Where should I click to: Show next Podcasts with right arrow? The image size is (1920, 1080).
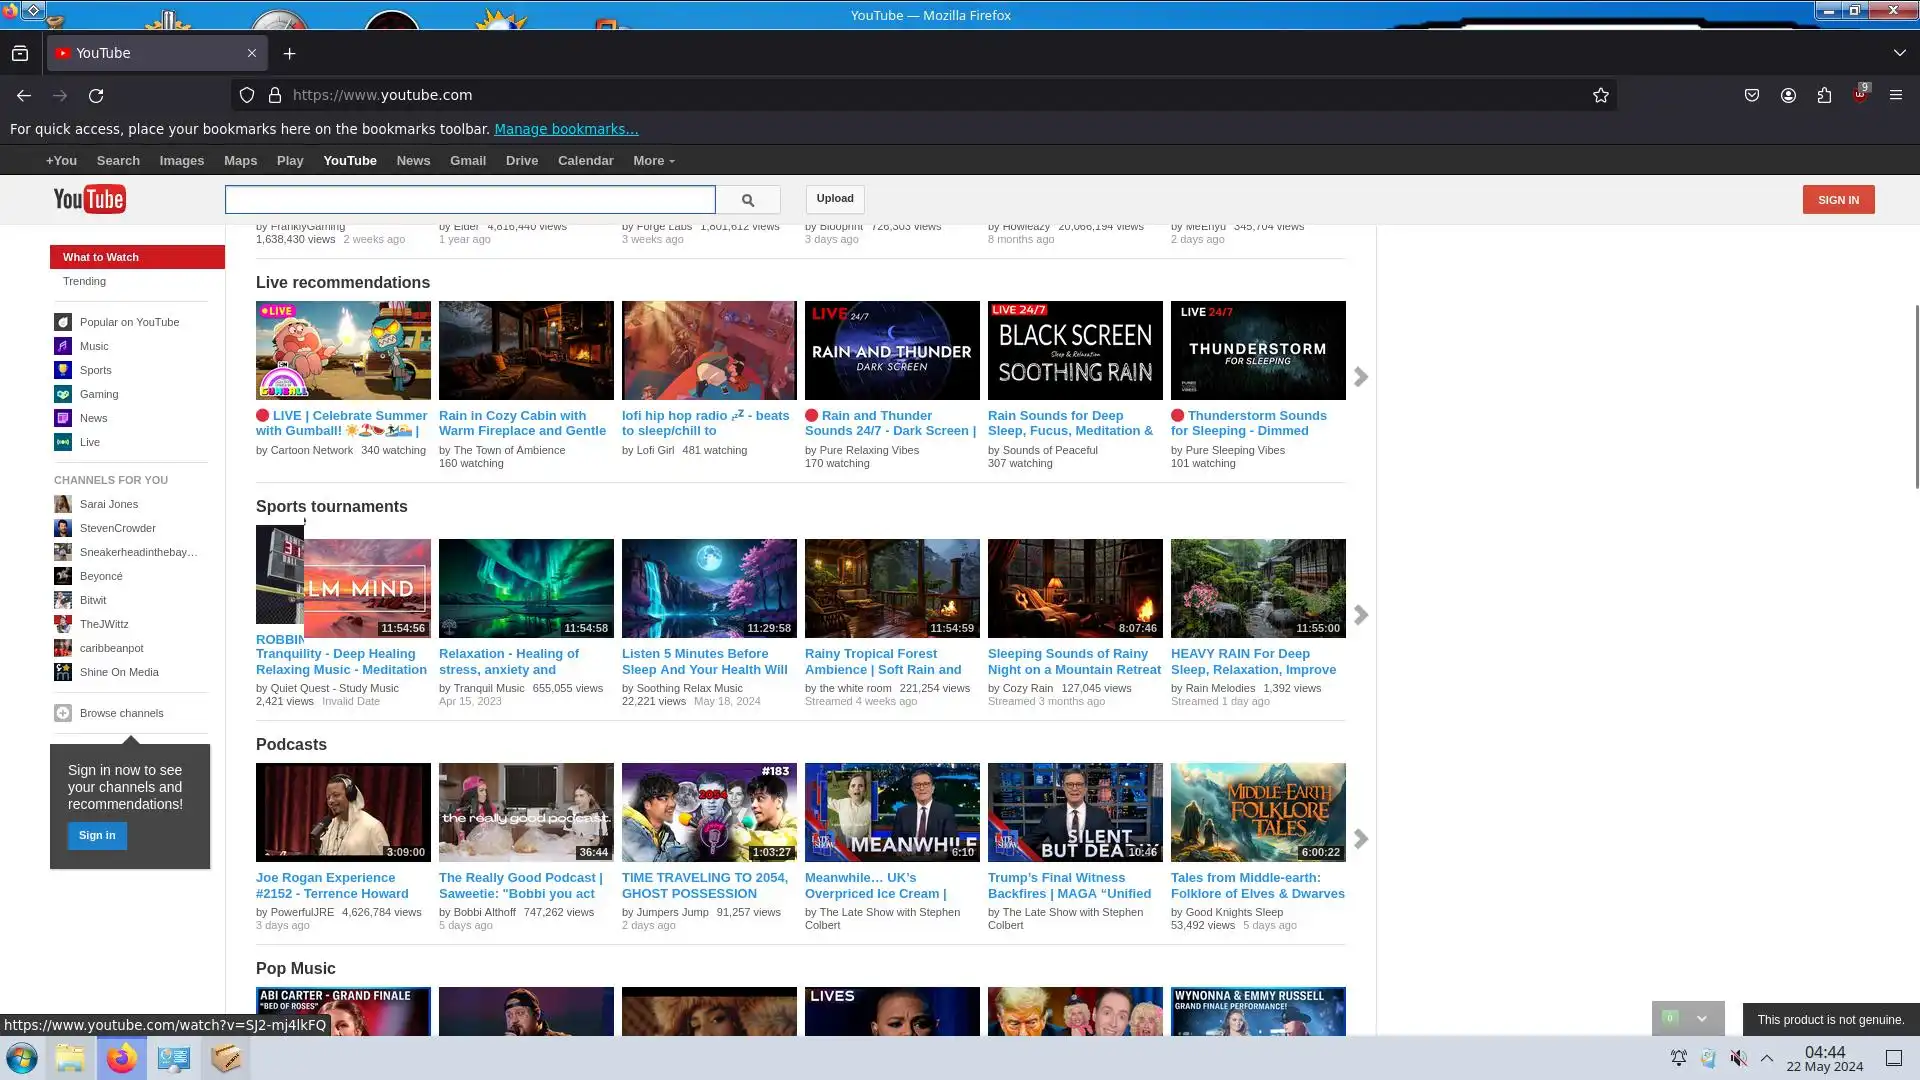1360,839
